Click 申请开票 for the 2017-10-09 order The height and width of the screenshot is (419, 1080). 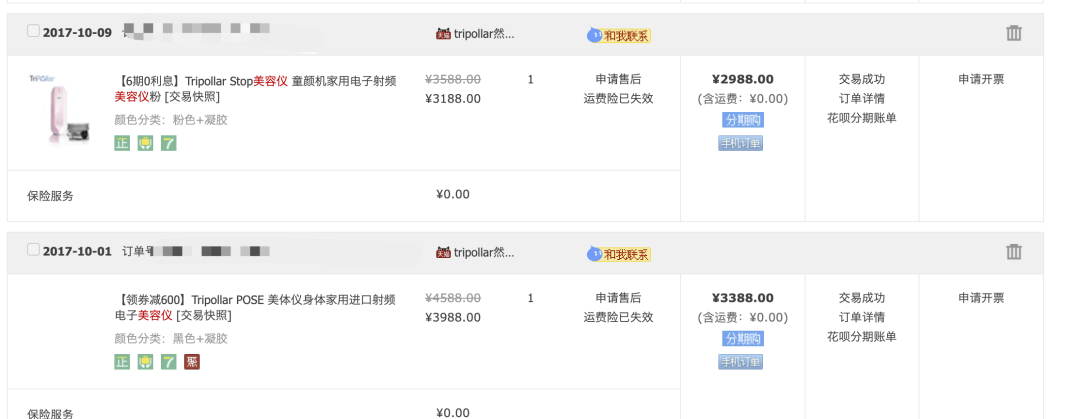[981, 79]
